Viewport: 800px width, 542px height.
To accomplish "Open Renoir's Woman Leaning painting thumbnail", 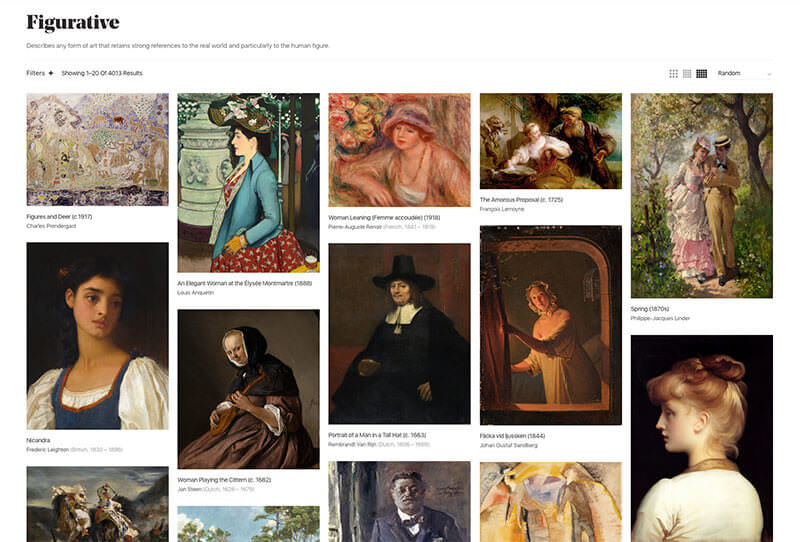I will (x=399, y=150).
